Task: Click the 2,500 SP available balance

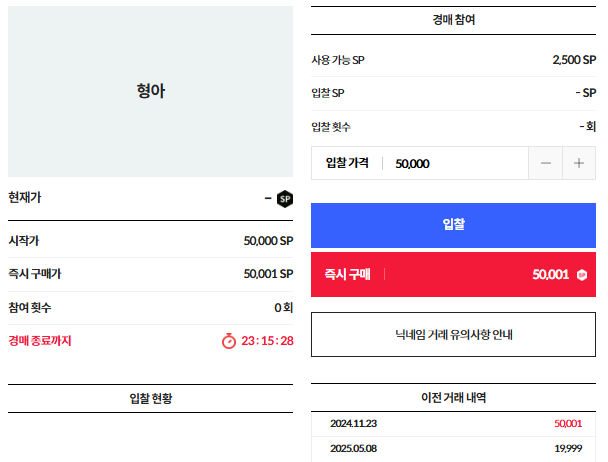Action: [573, 60]
